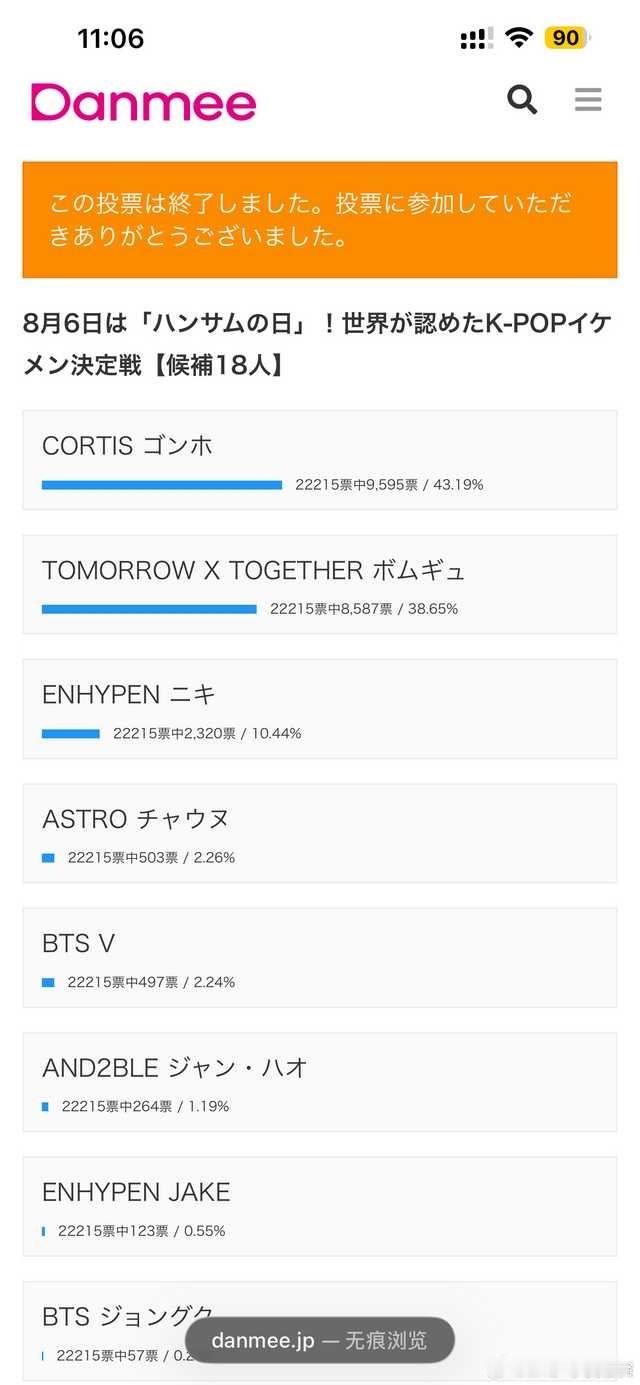Select the ASTRO チャウヌ result row

pos(320,833)
